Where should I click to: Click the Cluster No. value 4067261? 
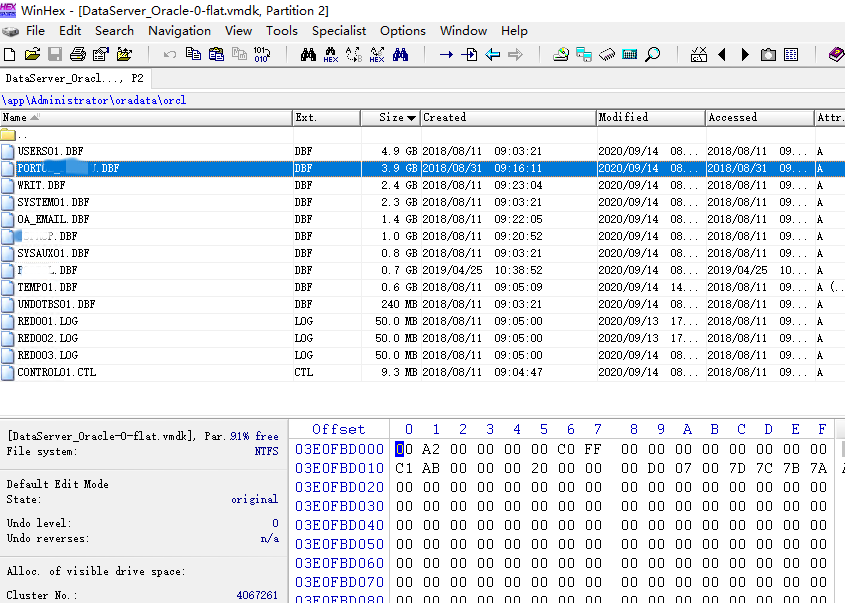tap(257, 595)
